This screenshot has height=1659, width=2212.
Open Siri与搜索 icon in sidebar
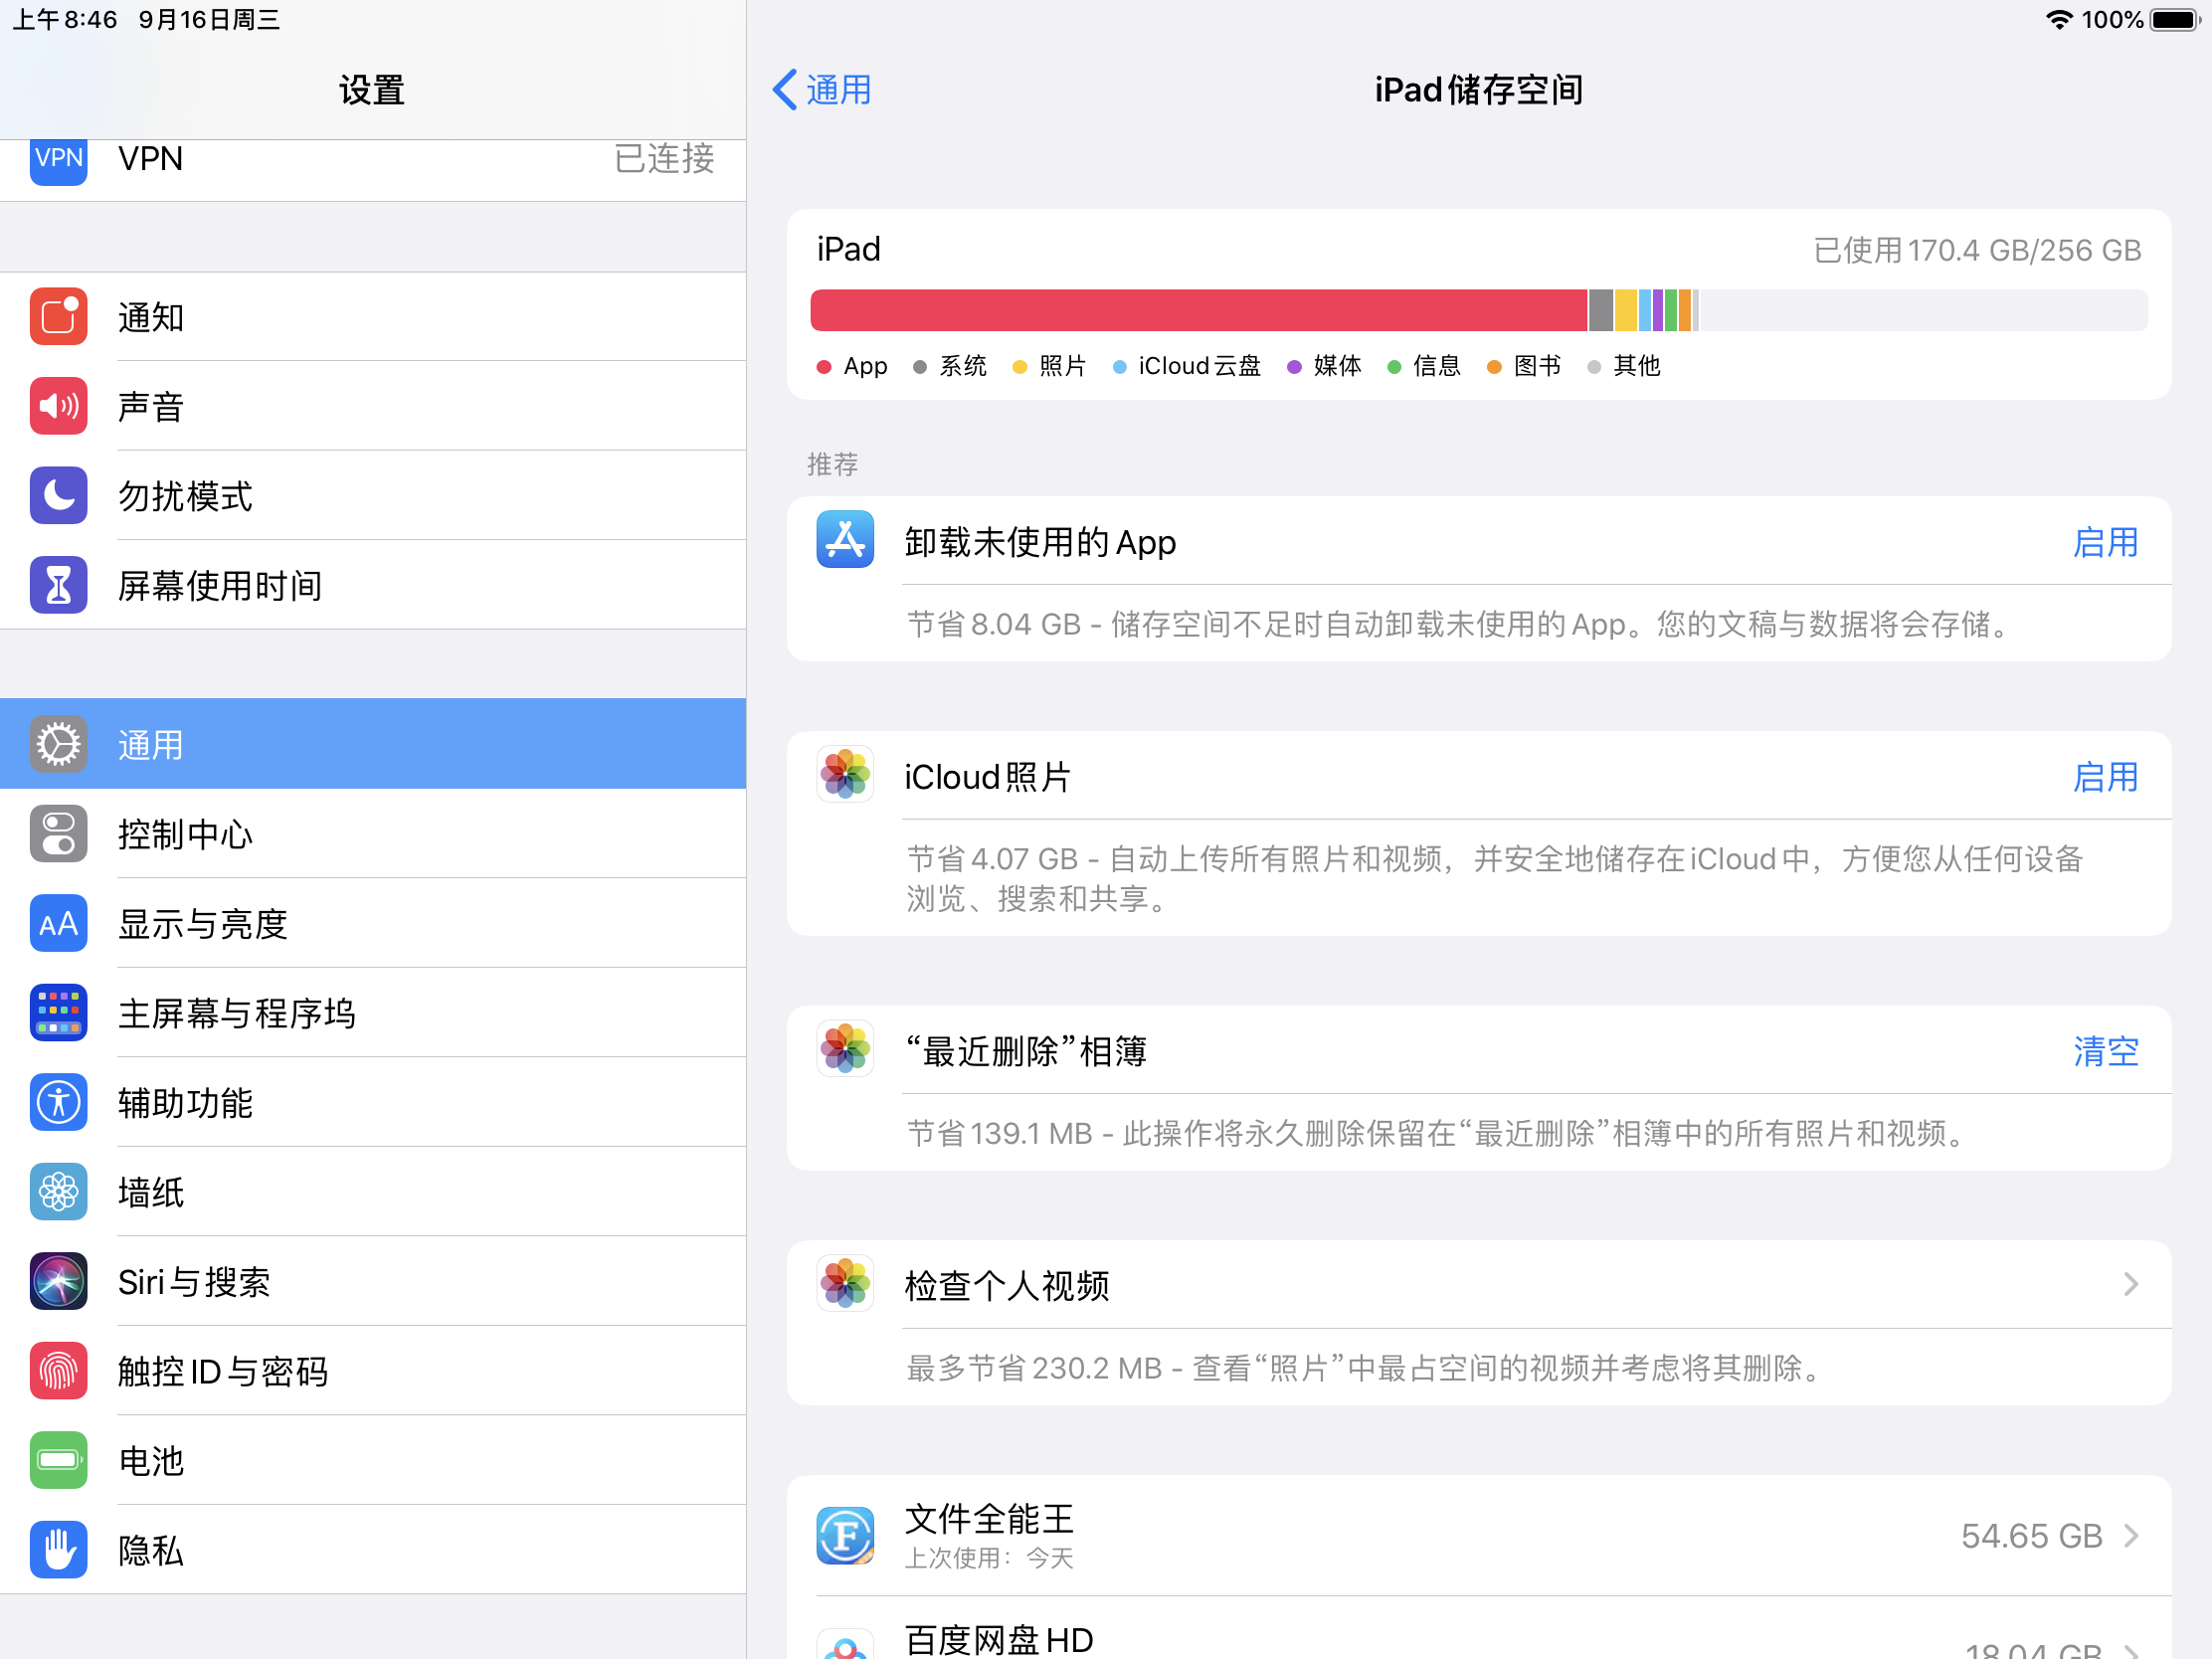coord(58,1282)
